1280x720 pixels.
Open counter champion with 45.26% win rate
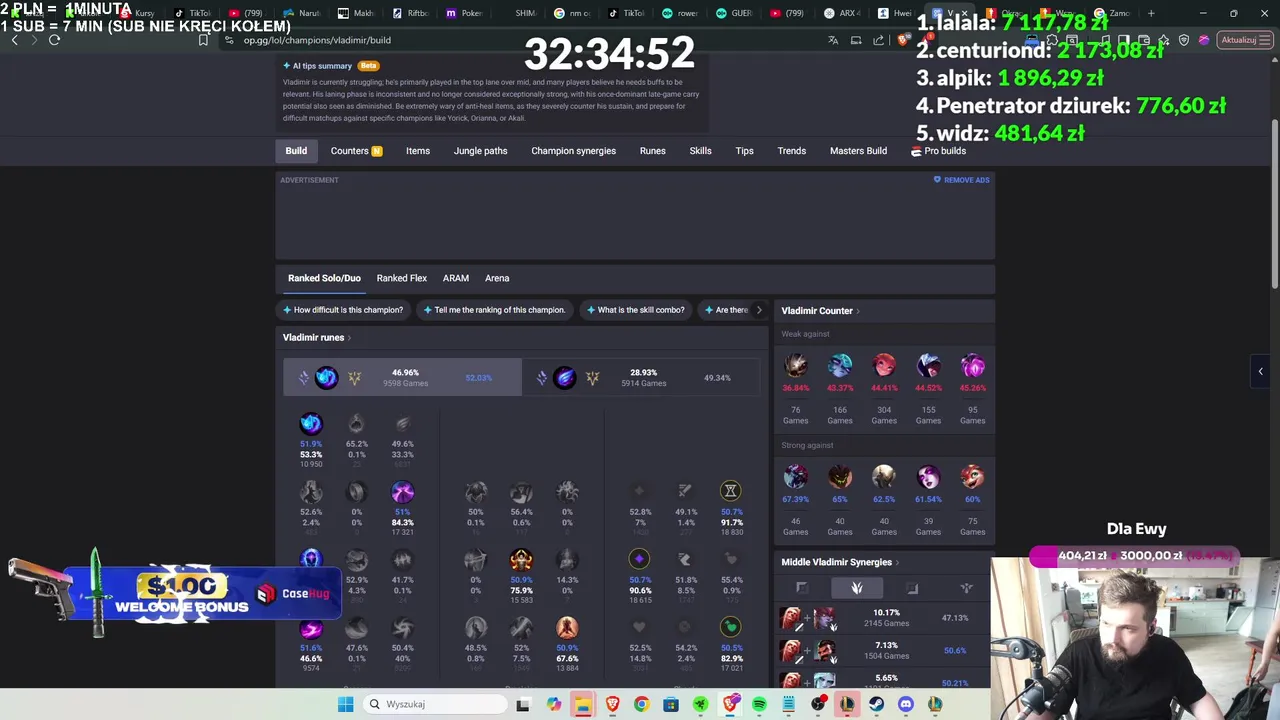click(973, 365)
